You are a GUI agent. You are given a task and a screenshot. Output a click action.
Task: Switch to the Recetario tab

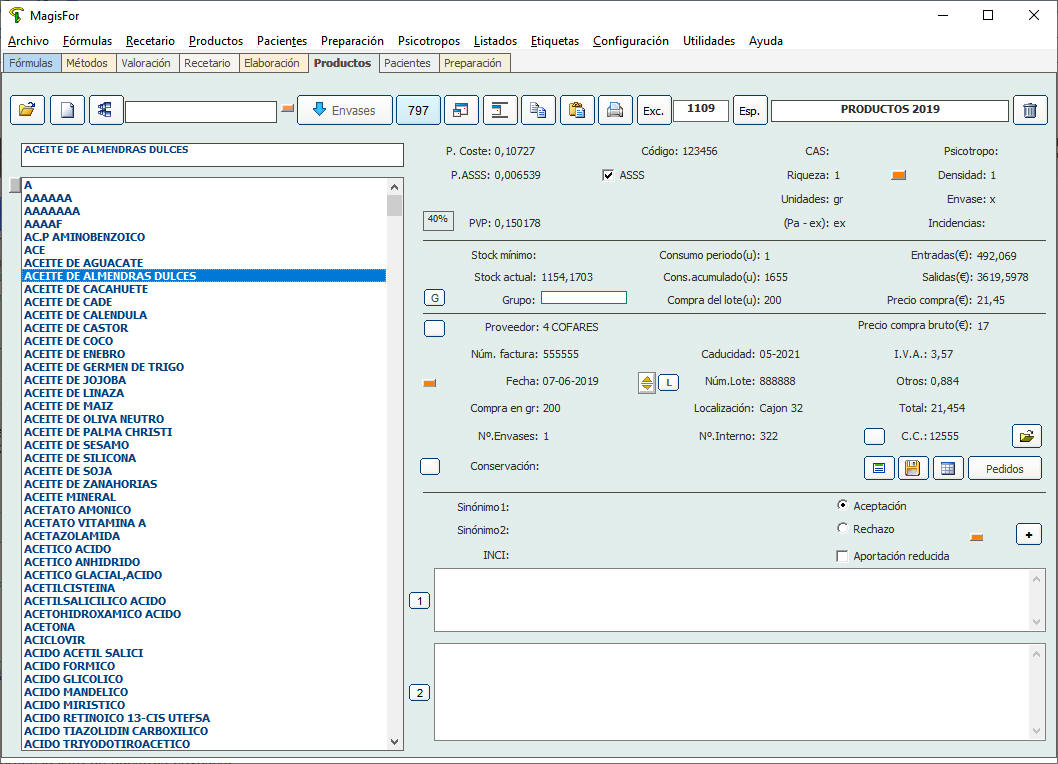pos(207,63)
